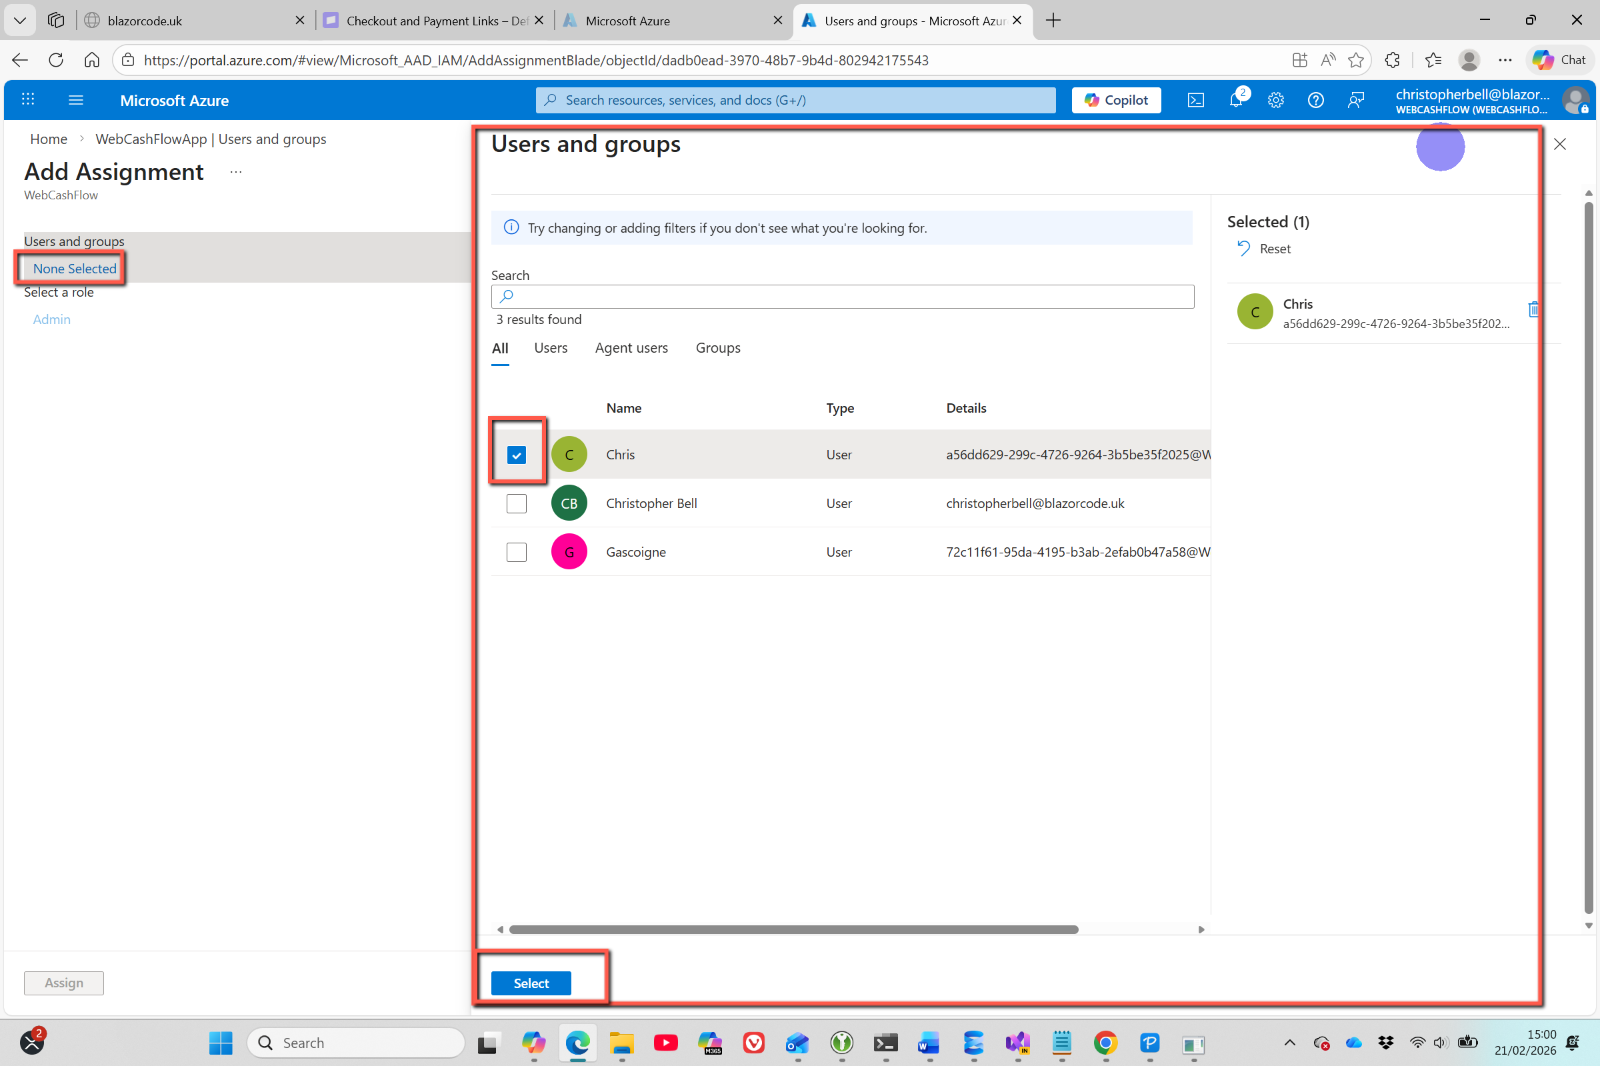Open the Azure portal hamburger menu
Image resolution: width=1600 pixels, height=1066 pixels.
tap(76, 100)
